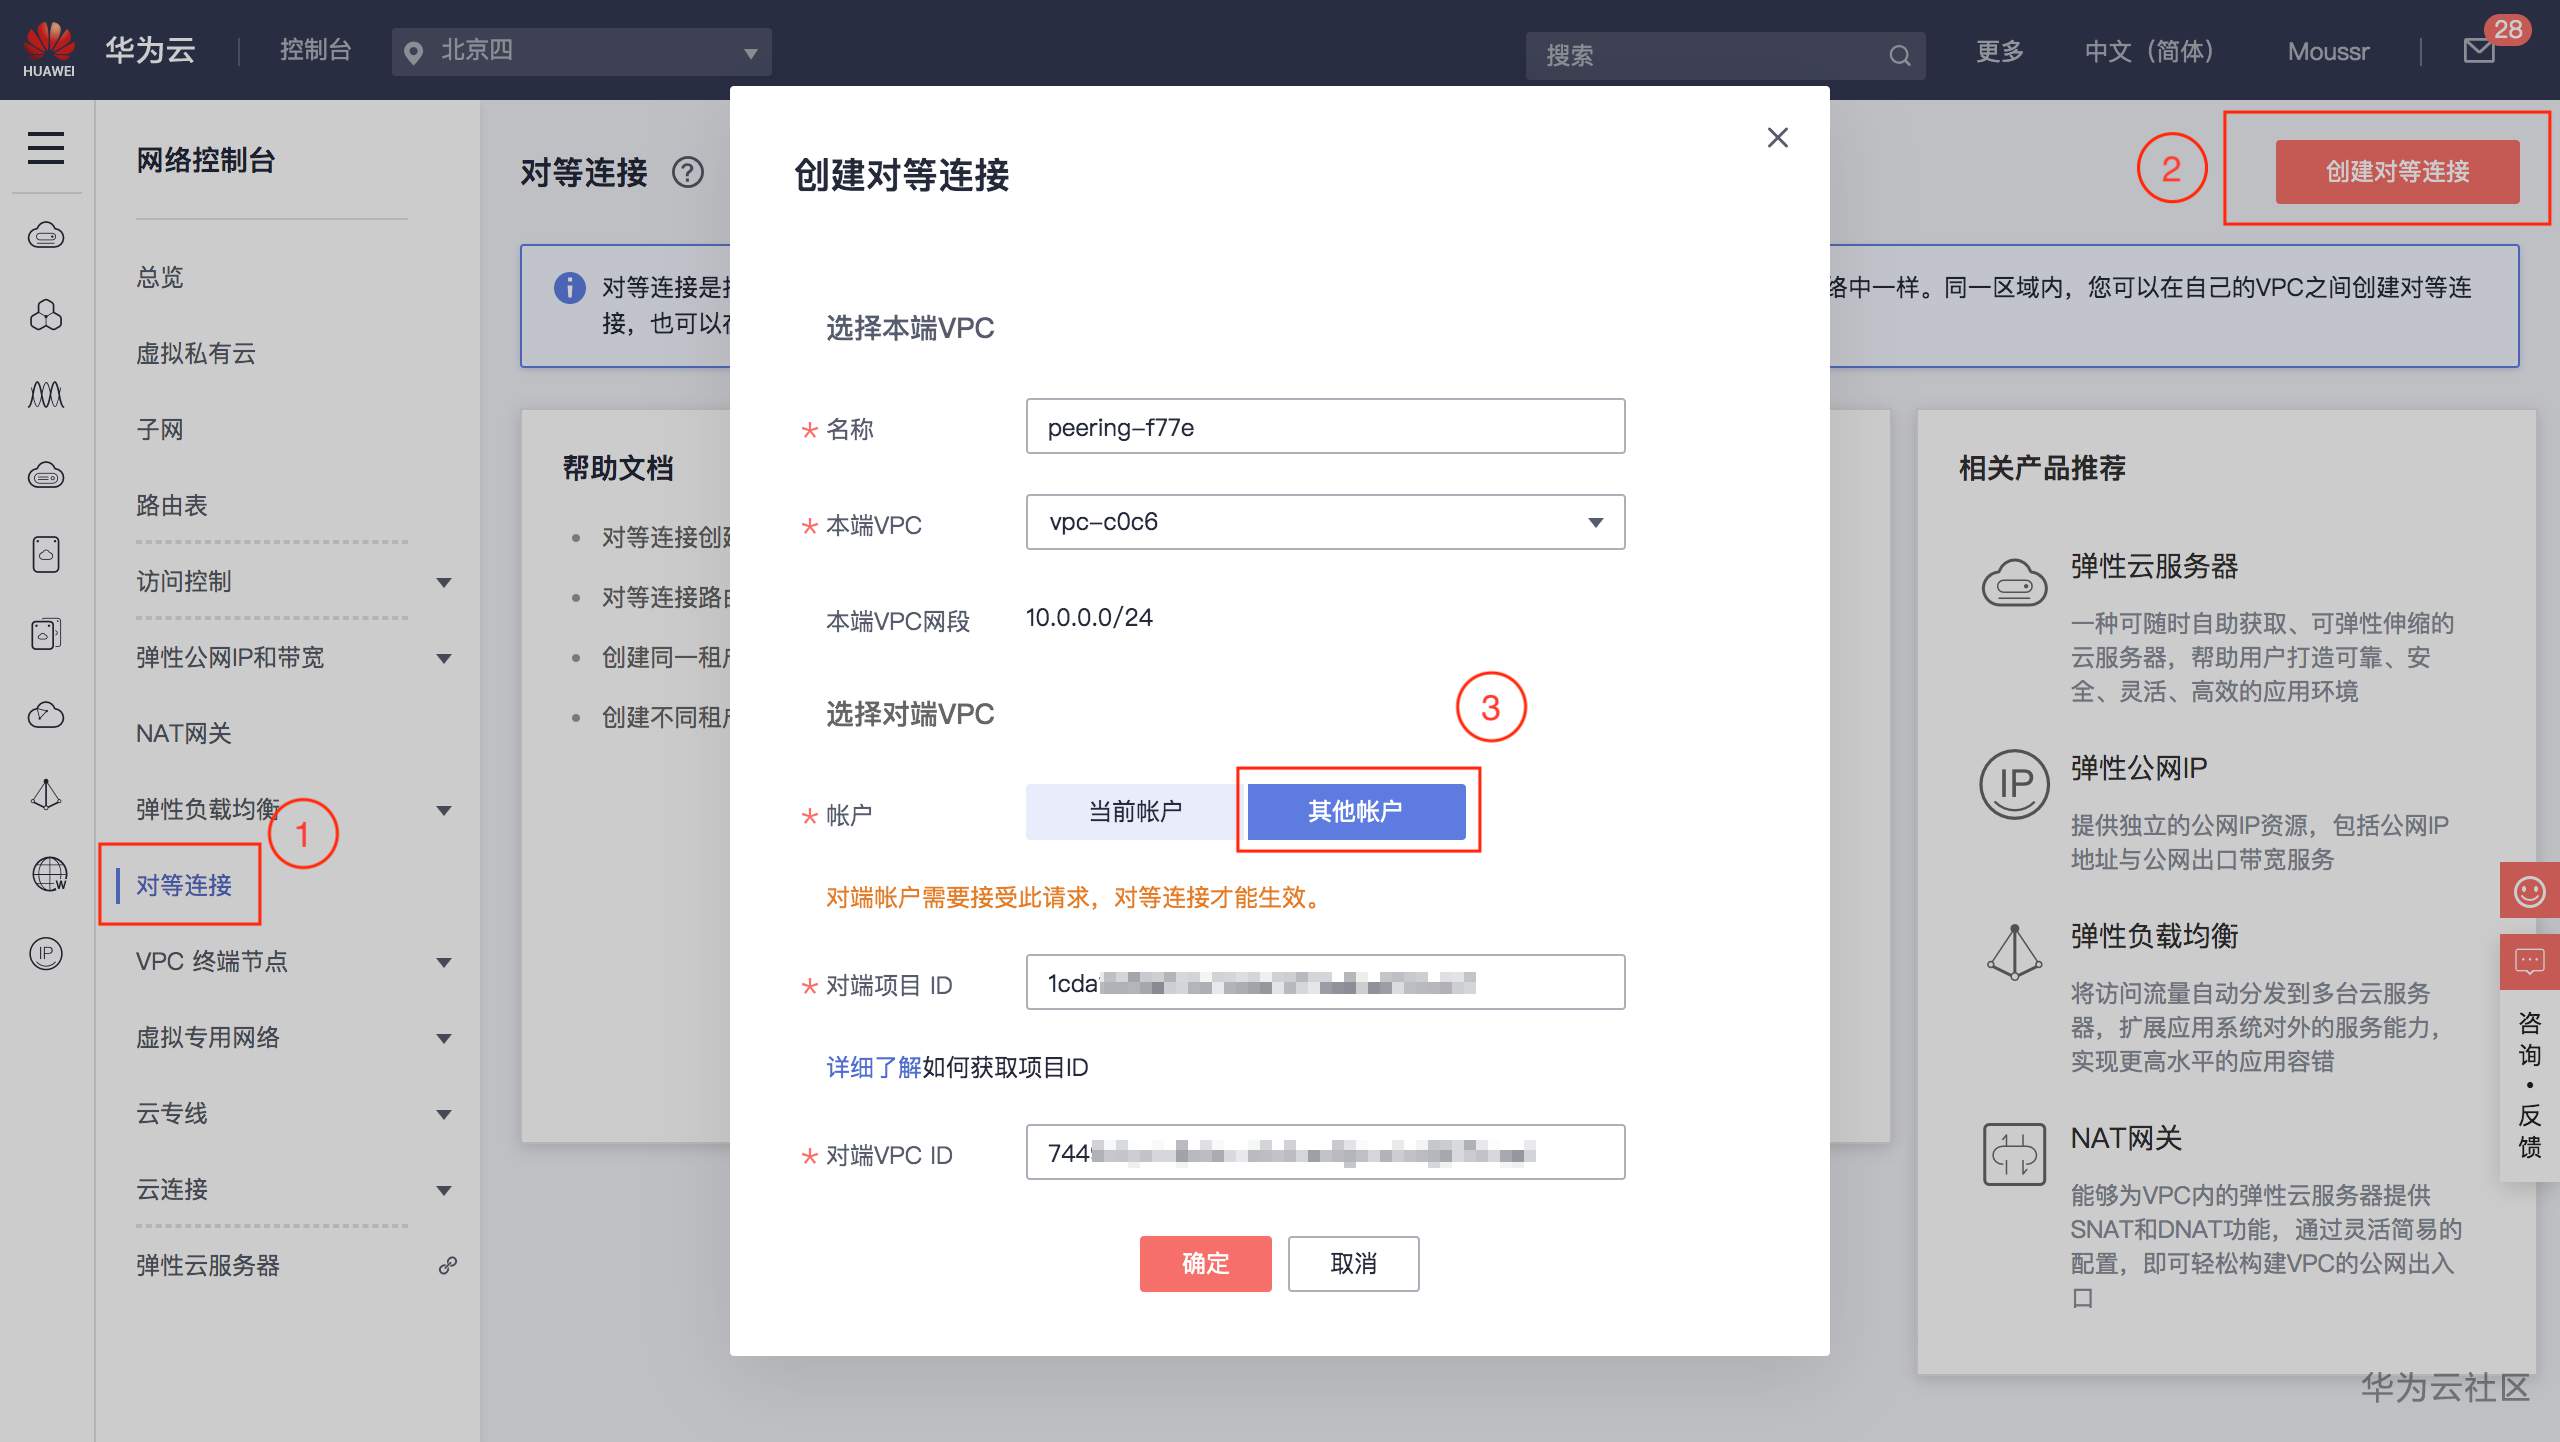Image resolution: width=2560 pixels, height=1442 pixels.
Task: Click the search magnifier icon
Action: pos(1899,56)
